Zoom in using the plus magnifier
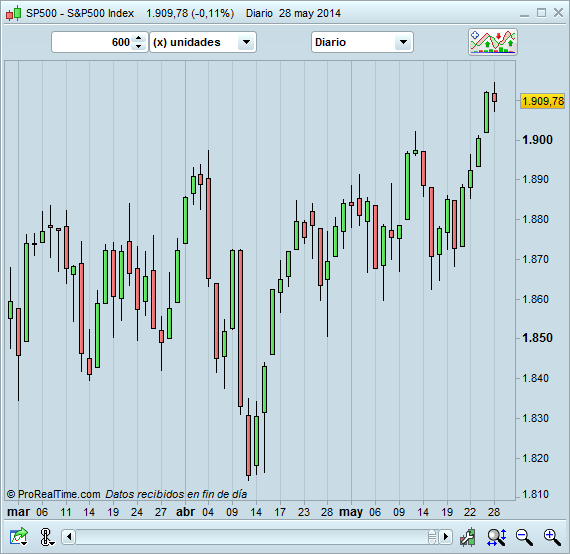The width and height of the screenshot is (570, 554). coord(552,537)
